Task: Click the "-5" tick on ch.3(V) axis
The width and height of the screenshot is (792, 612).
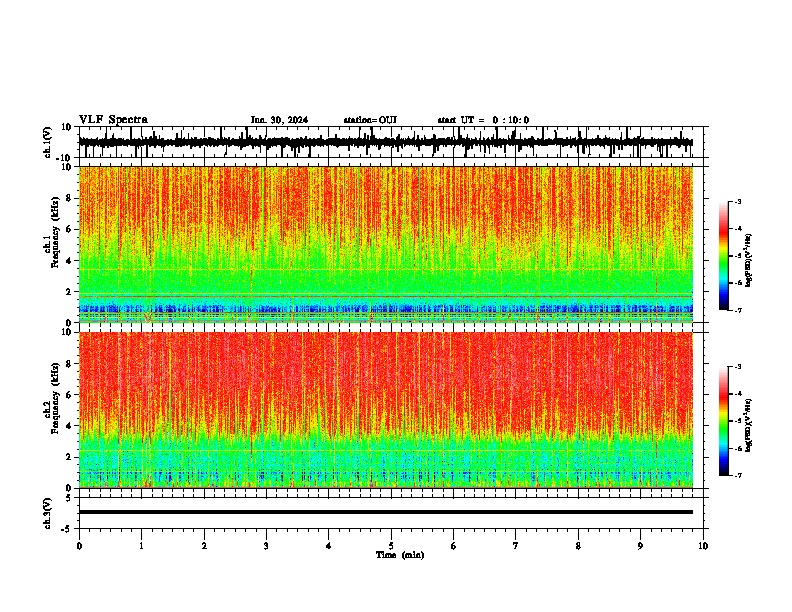Action: click(x=67, y=529)
